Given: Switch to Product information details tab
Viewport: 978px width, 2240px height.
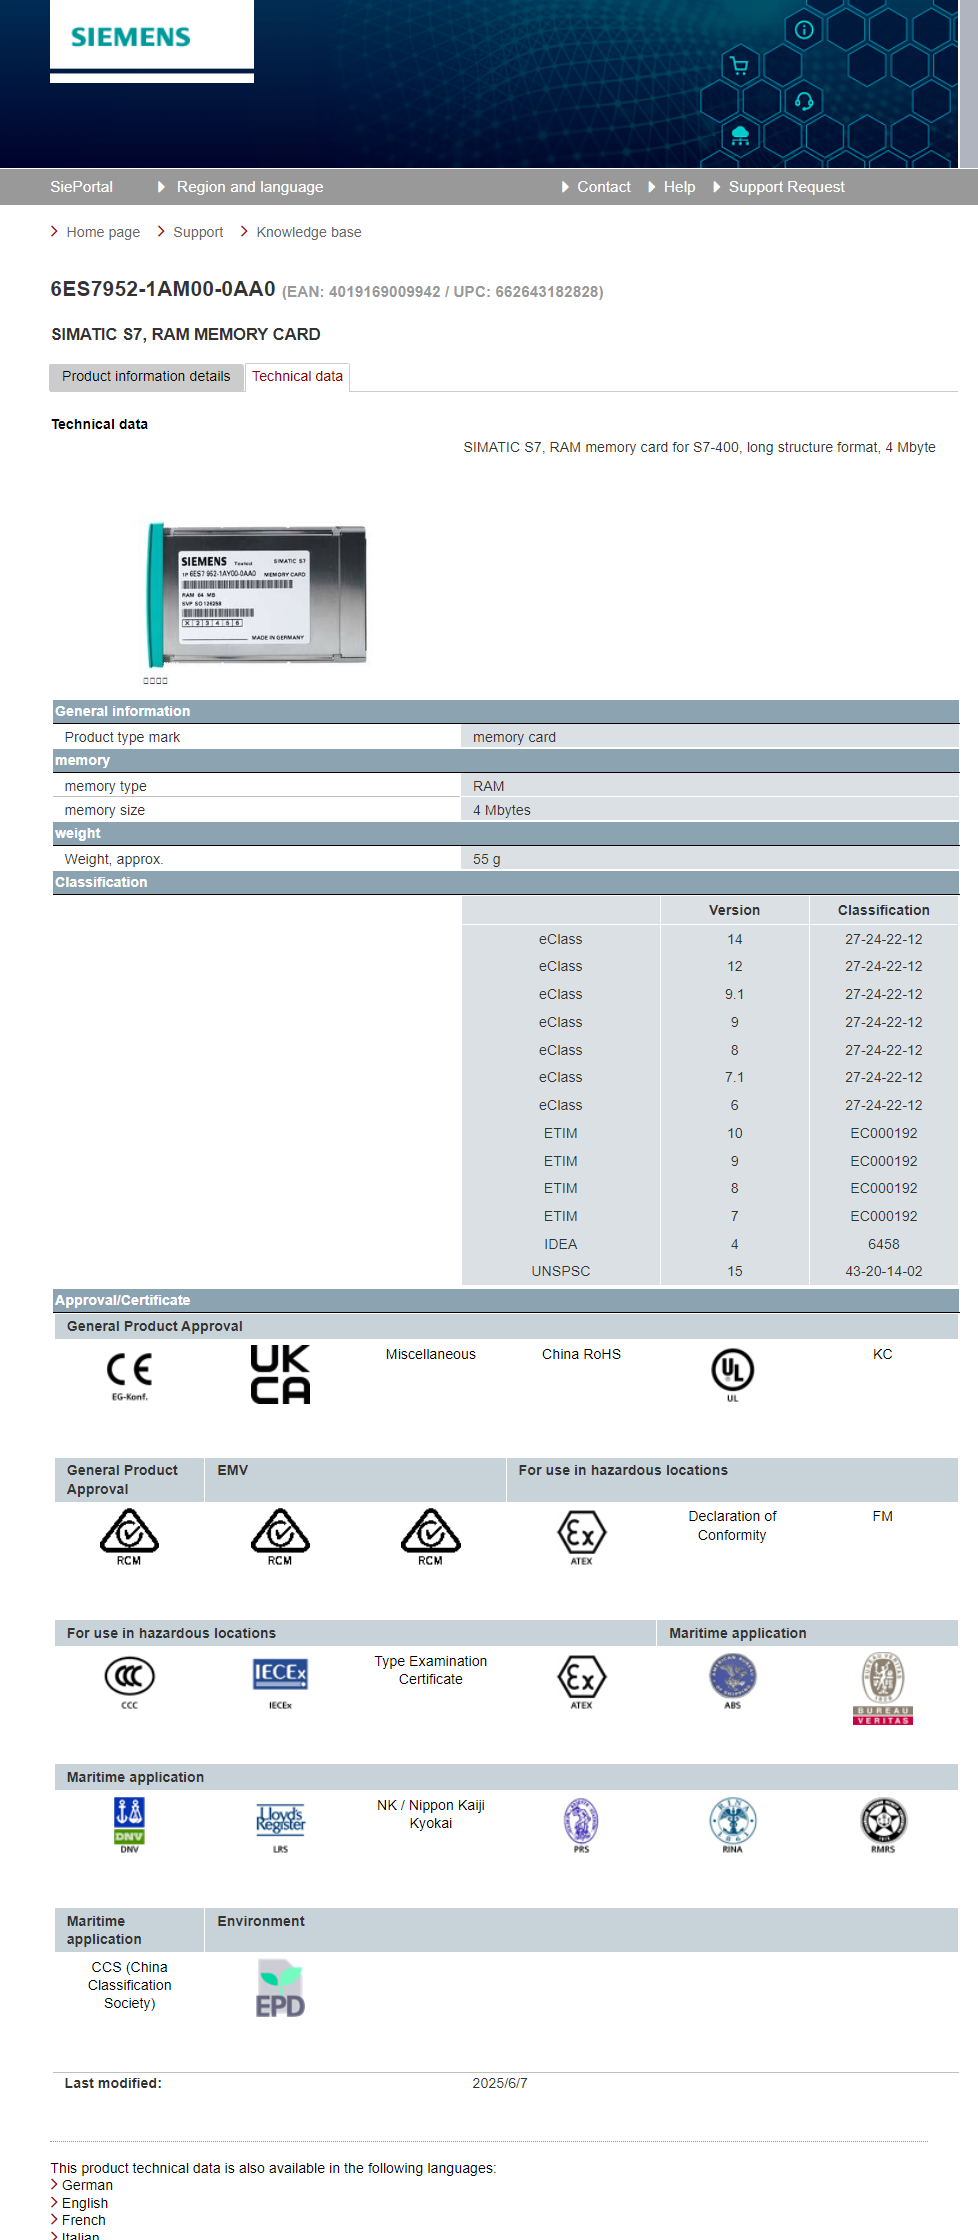Looking at the screenshot, I should tap(146, 377).
